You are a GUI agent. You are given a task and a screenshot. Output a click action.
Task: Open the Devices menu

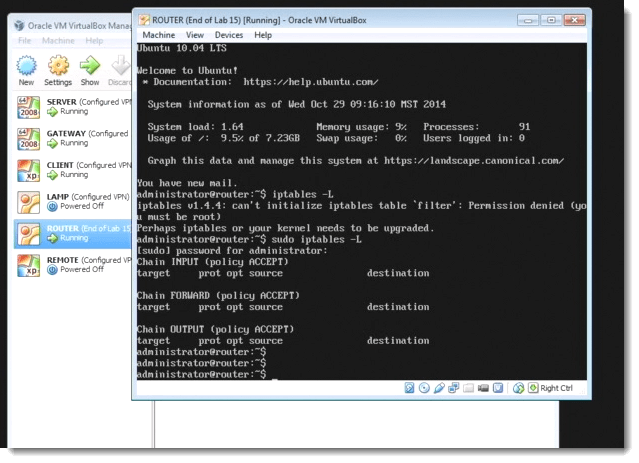point(229,35)
